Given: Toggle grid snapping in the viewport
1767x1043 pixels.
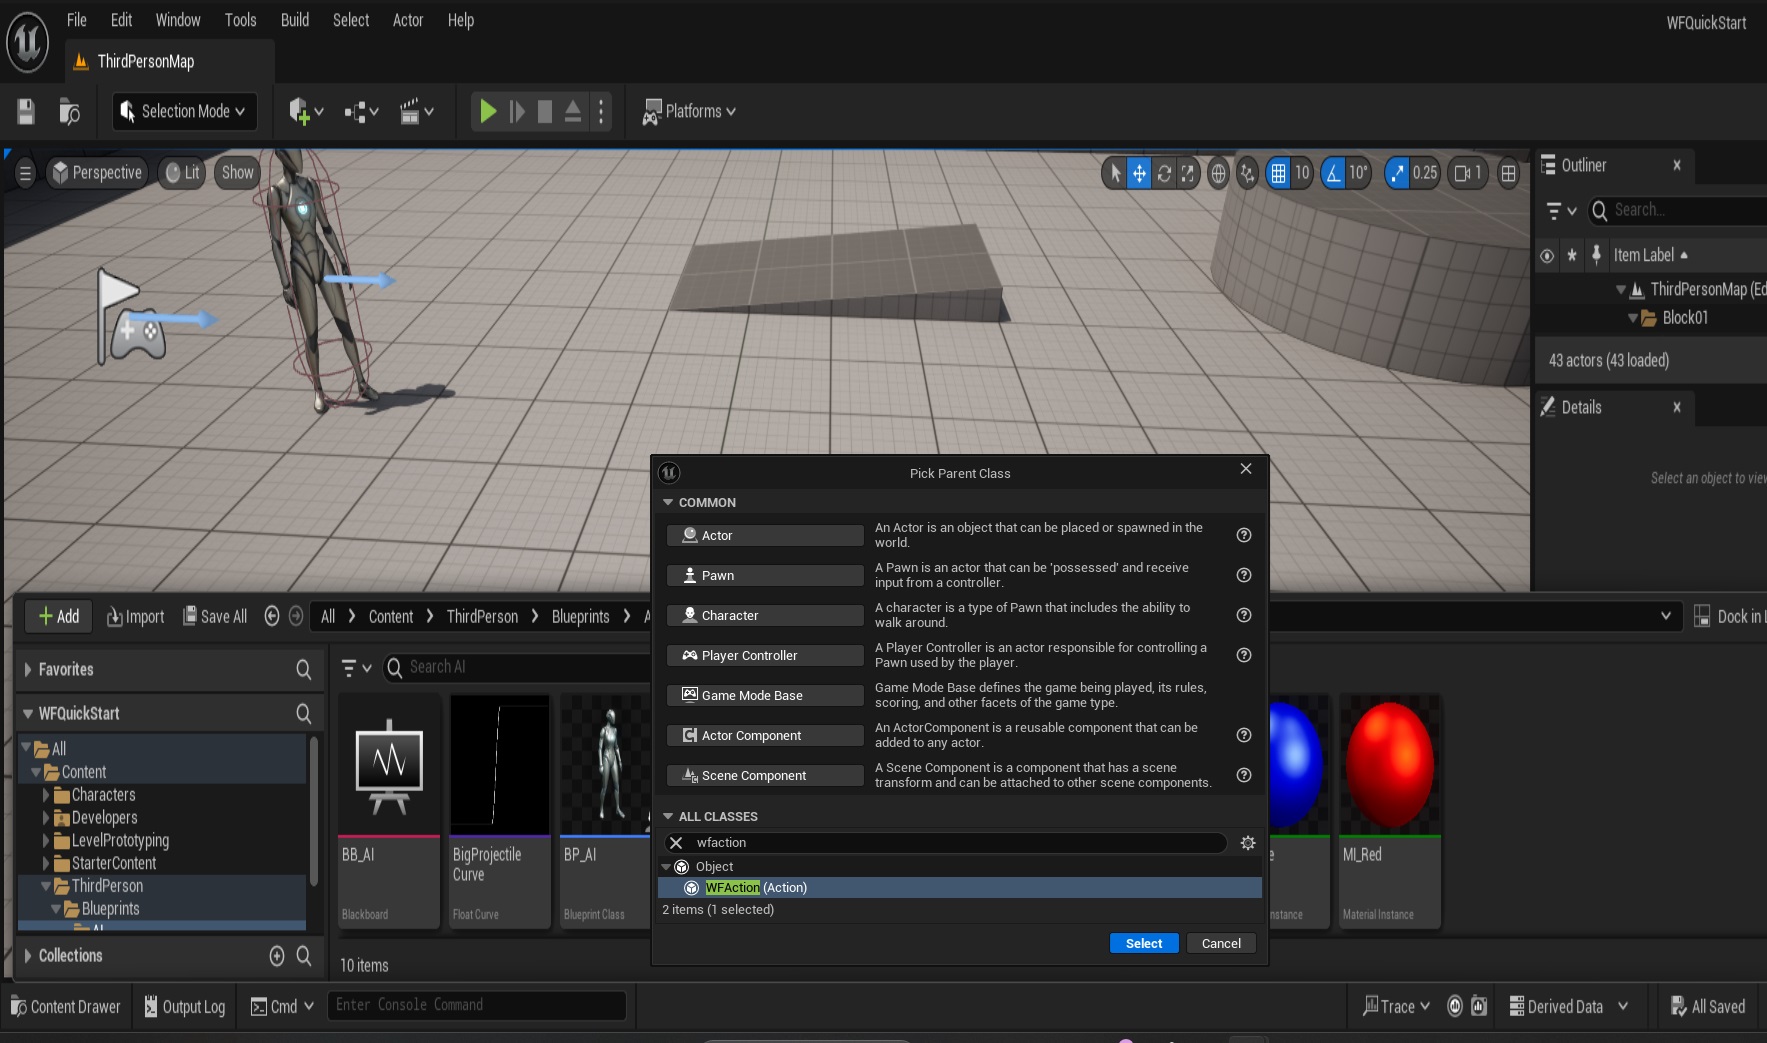Looking at the screenshot, I should click(1278, 173).
